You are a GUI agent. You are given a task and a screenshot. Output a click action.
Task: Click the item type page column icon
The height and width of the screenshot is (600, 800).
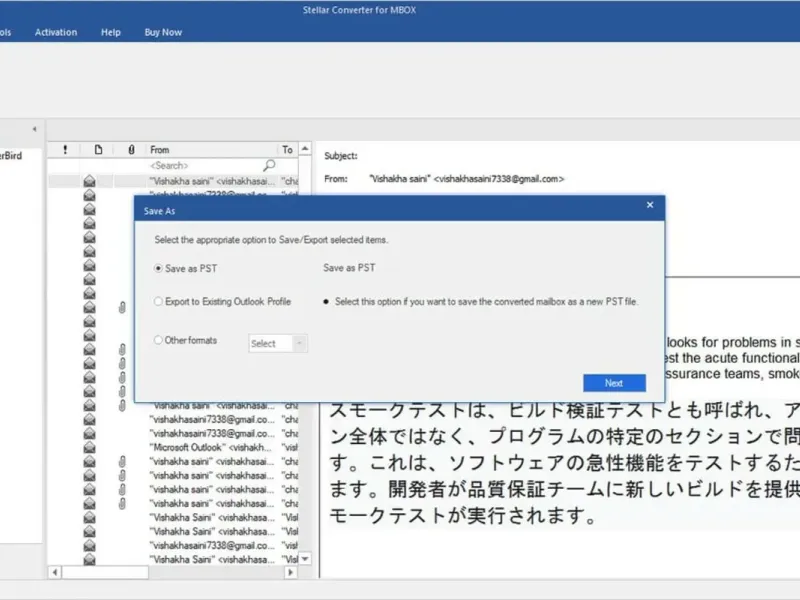click(x=98, y=149)
